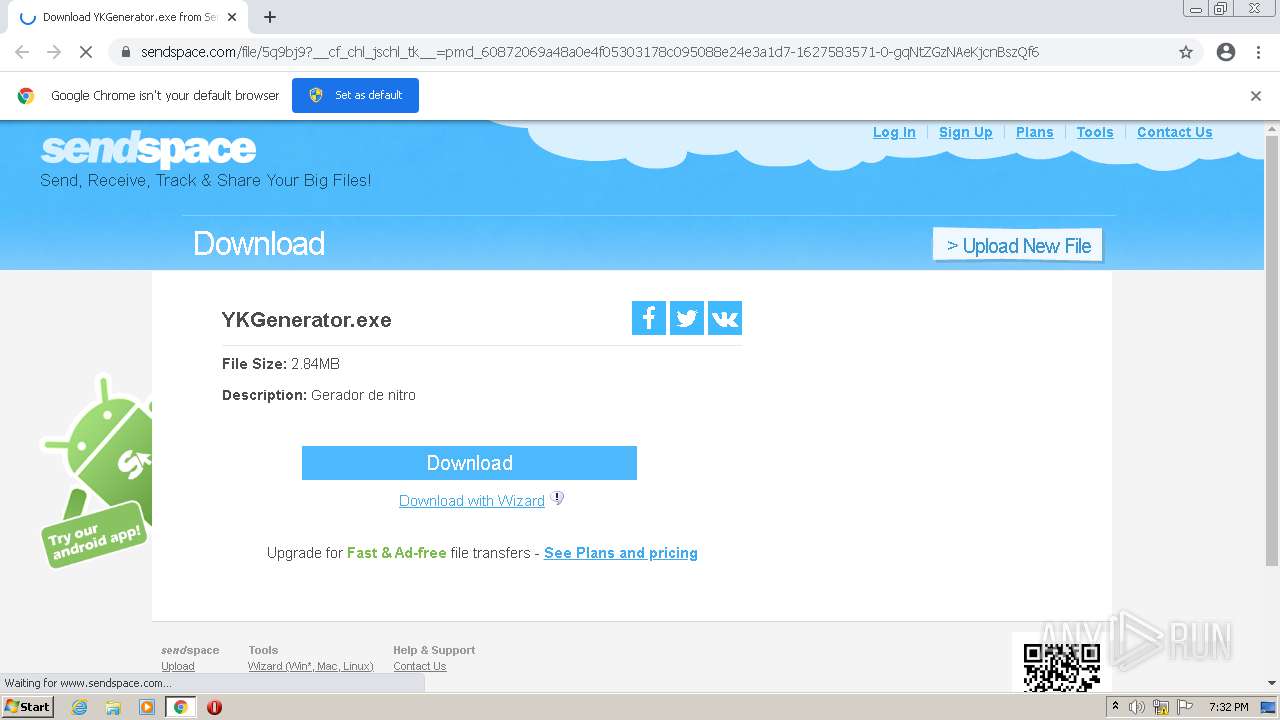Image resolution: width=1280 pixels, height=720 pixels.
Task: Open the Try our android app banner
Action: coord(96,470)
